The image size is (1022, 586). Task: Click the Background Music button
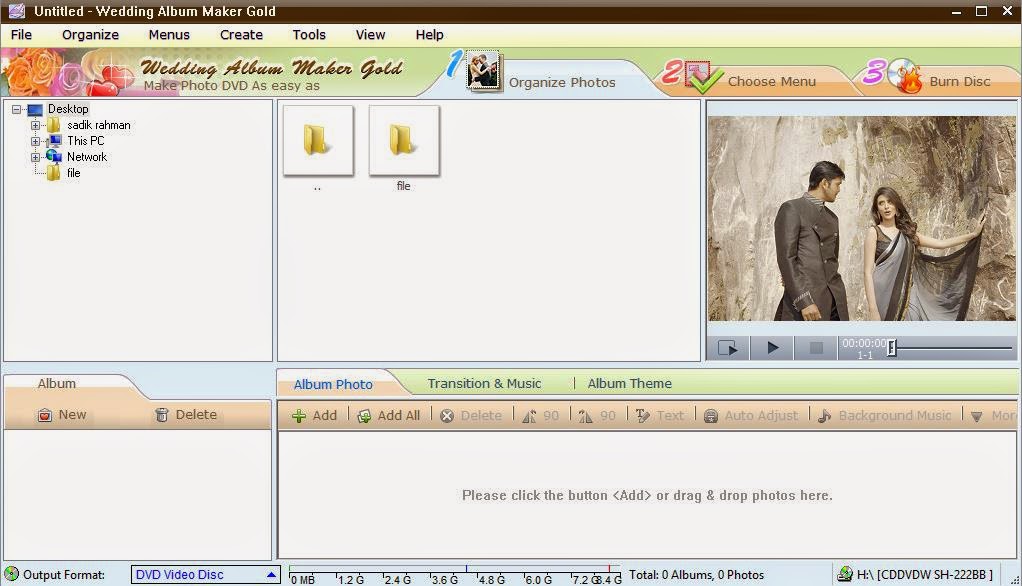point(885,415)
